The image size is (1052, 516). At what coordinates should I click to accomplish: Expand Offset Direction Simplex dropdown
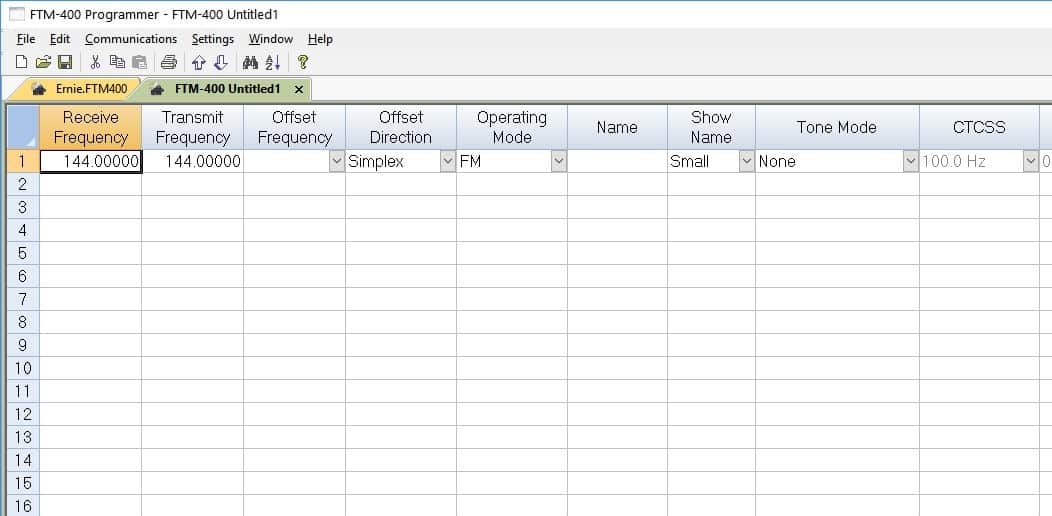pyautogui.click(x=448, y=161)
